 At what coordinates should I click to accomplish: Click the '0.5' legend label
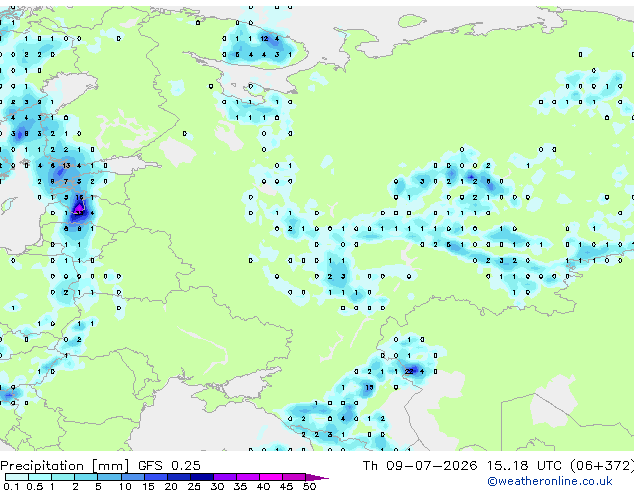pyautogui.click(x=34, y=486)
